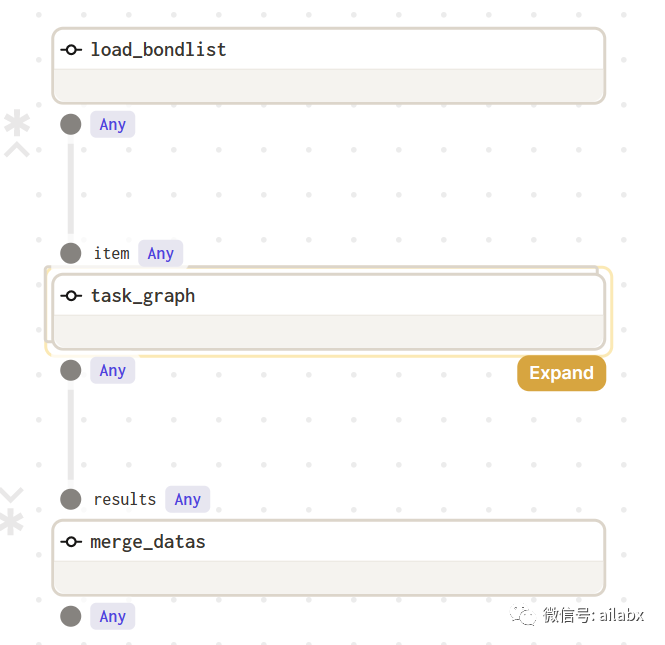
Task: Click the Any type badge under load_bondlist
Action: [x=112, y=125]
